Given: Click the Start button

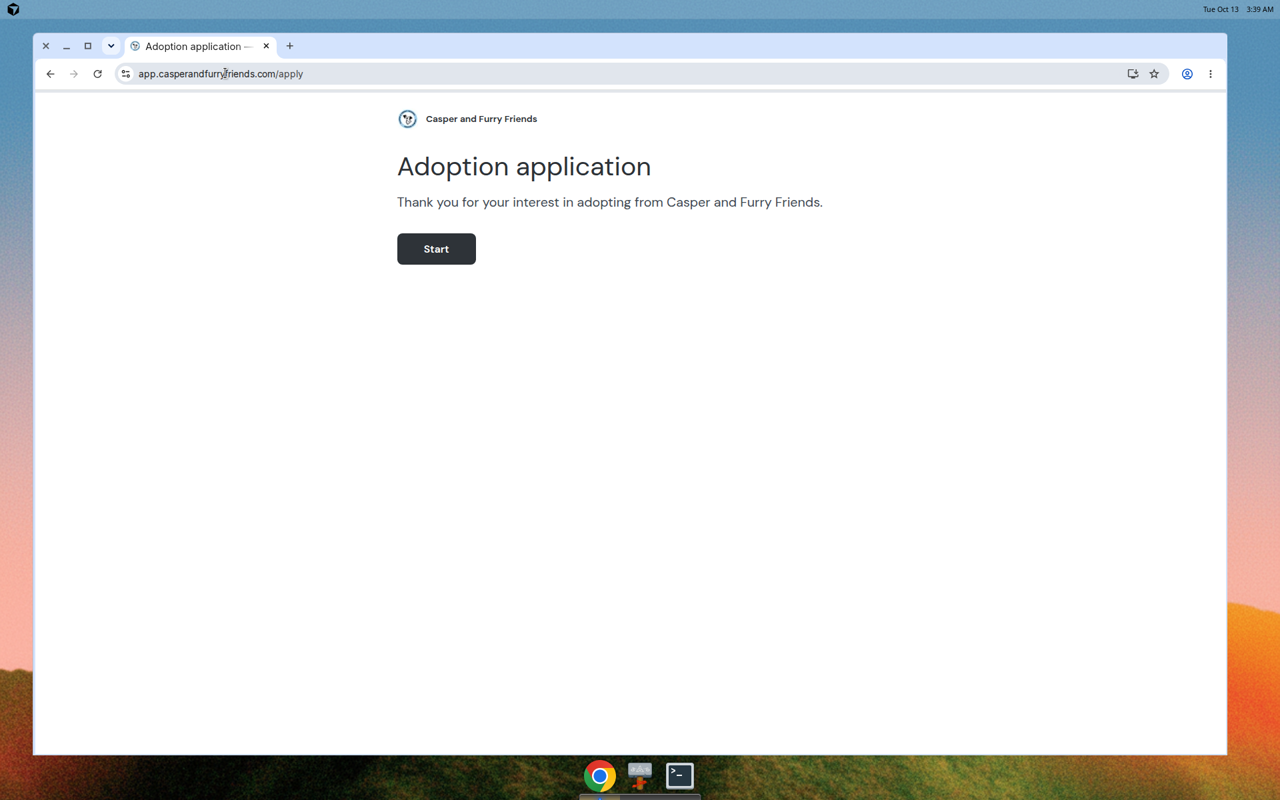Looking at the screenshot, I should (x=436, y=249).
